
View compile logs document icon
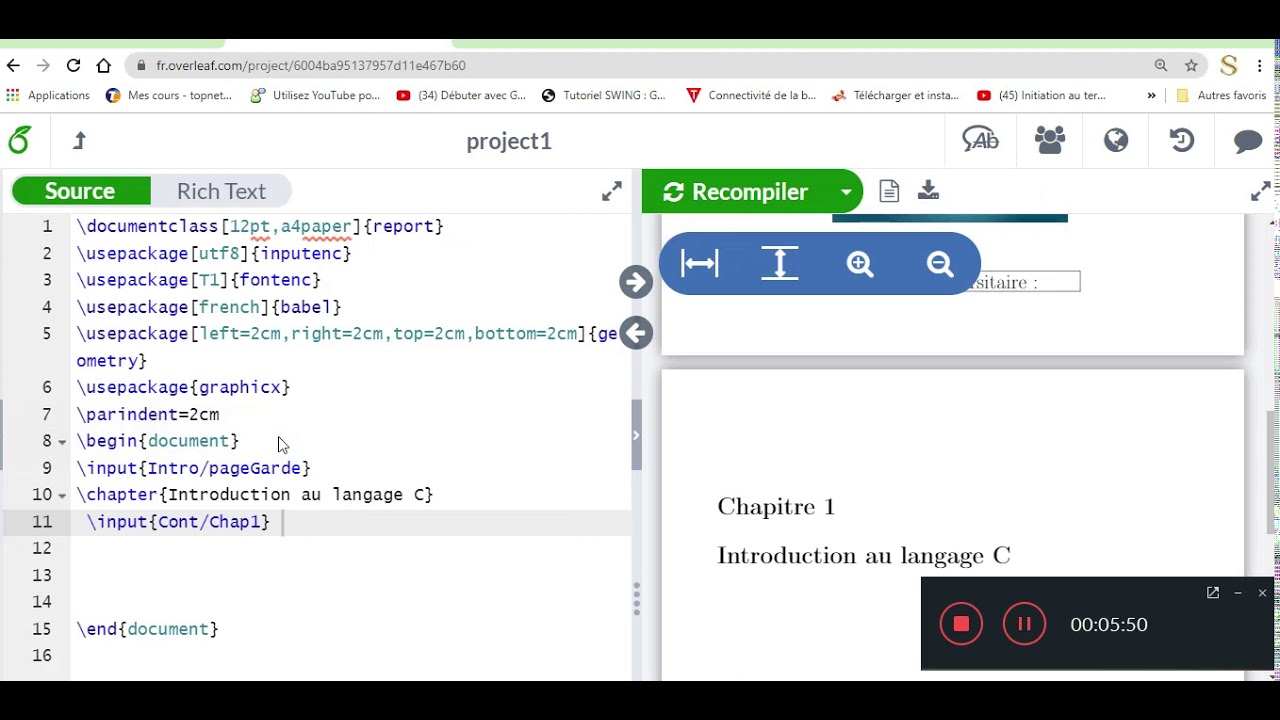click(889, 191)
